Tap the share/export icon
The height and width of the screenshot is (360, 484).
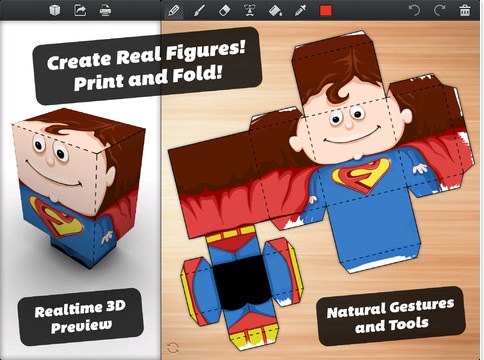80,10
